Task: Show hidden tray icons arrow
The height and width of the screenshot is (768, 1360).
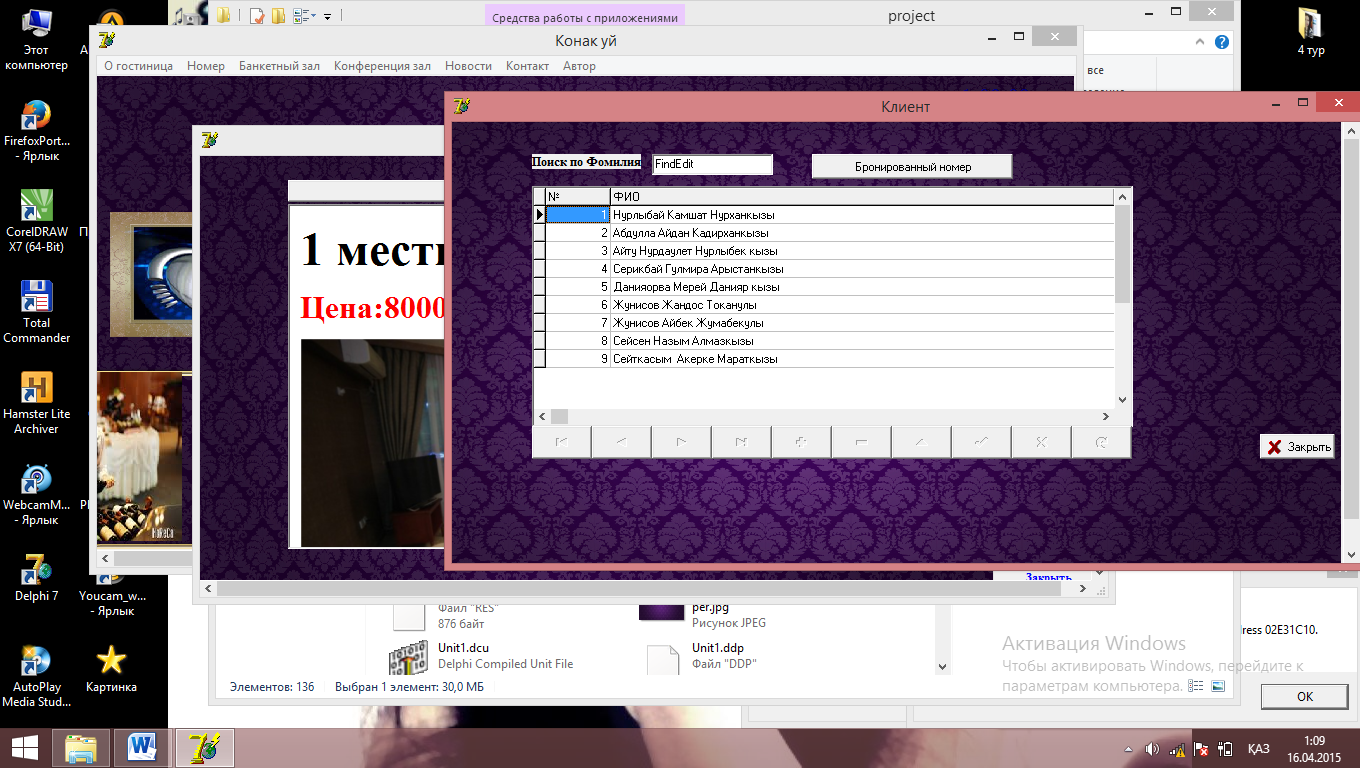Action: click(1129, 749)
